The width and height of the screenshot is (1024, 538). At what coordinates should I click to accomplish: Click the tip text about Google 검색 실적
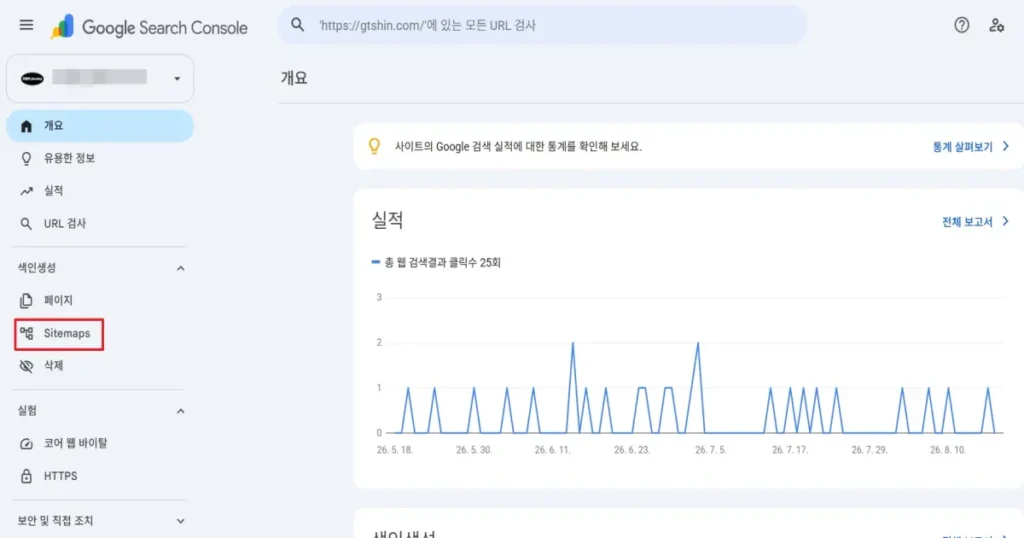(x=518, y=147)
